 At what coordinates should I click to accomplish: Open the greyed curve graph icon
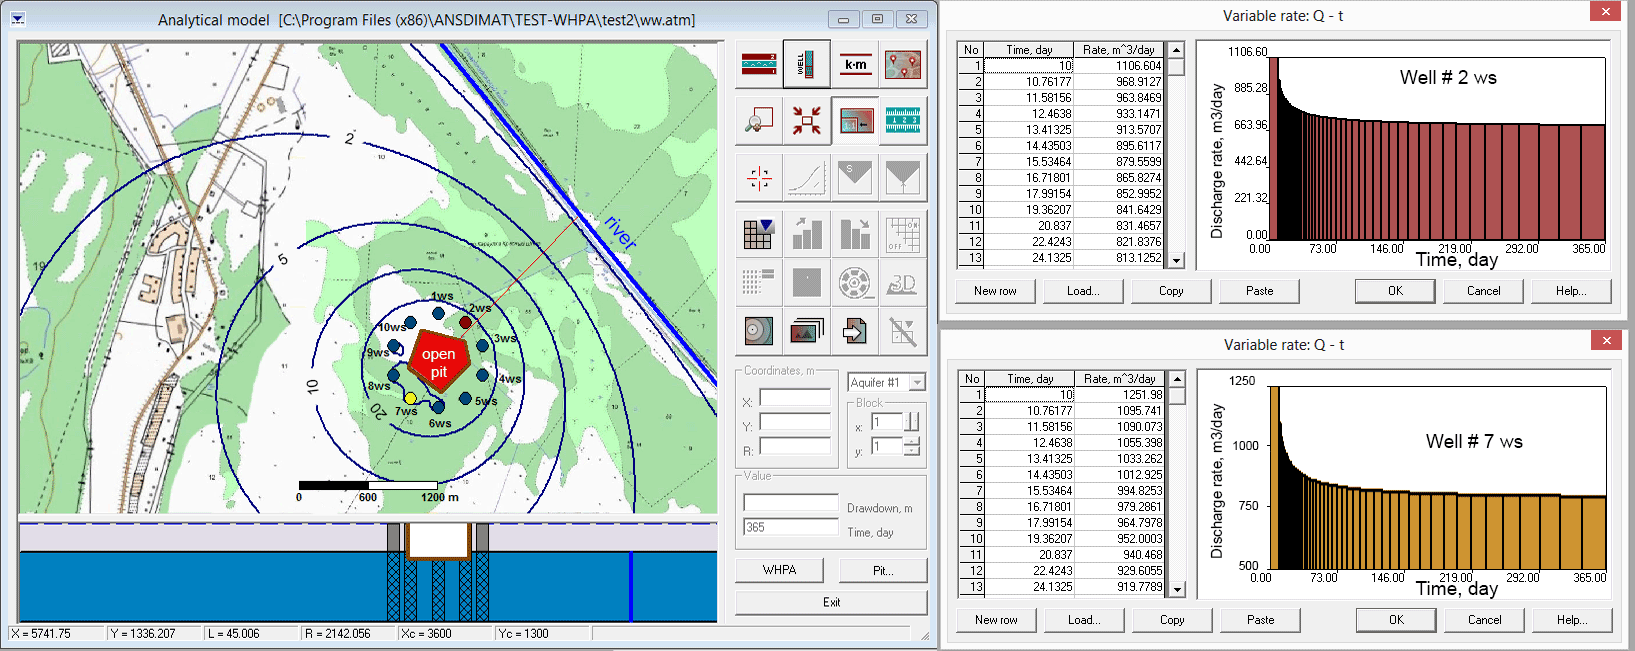(x=806, y=178)
